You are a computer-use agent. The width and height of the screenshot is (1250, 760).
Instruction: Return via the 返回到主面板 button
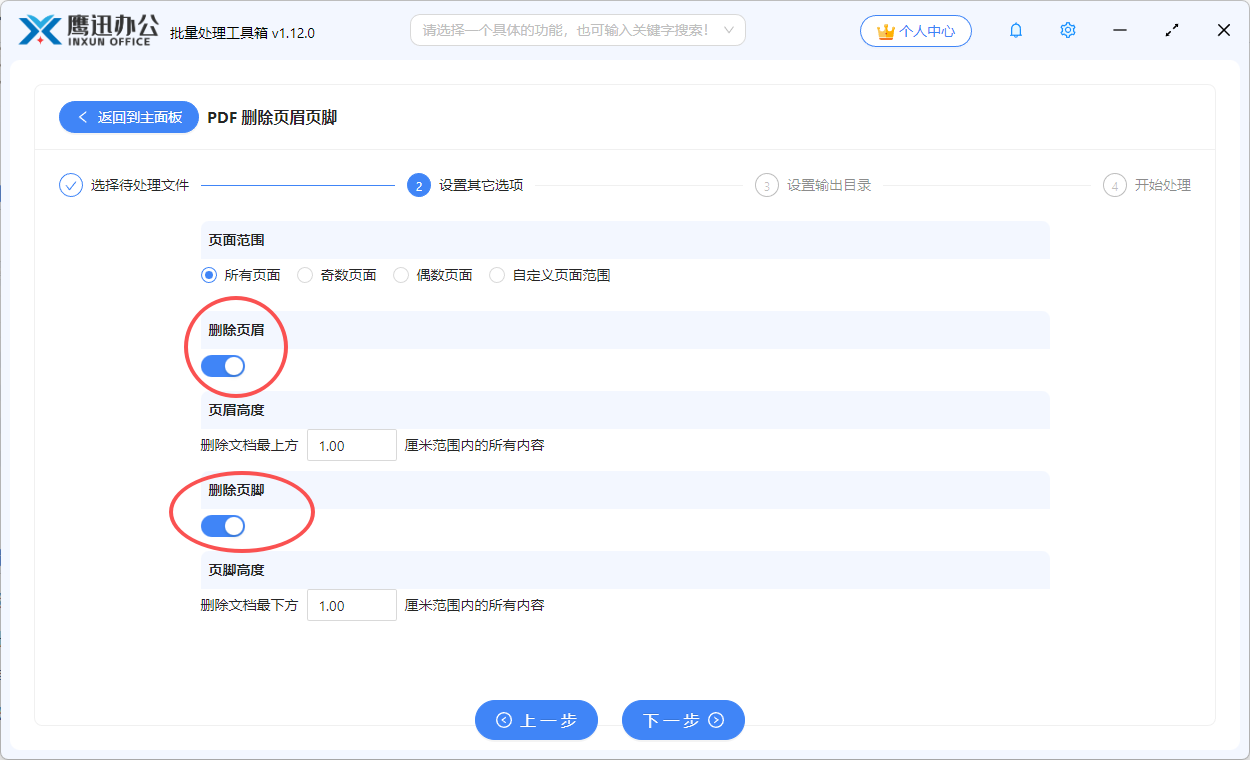(x=128, y=117)
